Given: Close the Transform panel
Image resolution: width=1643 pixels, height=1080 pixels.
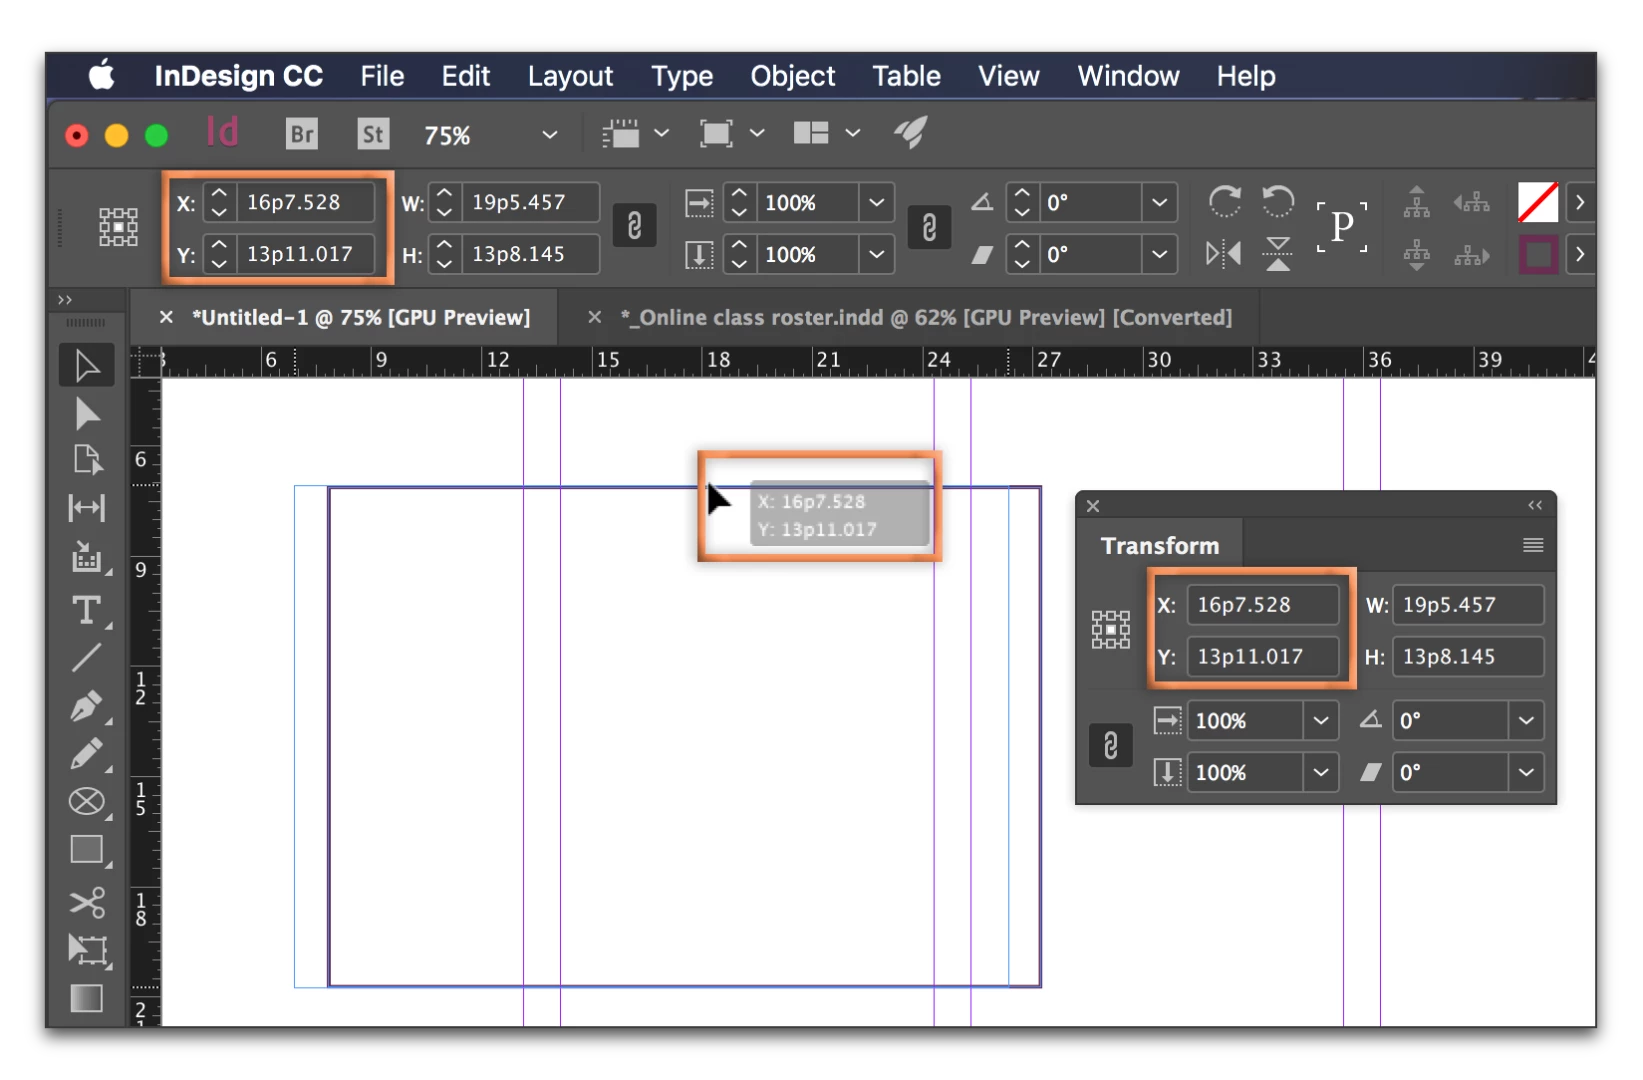Looking at the screenshot, I should pos(1093,506).
